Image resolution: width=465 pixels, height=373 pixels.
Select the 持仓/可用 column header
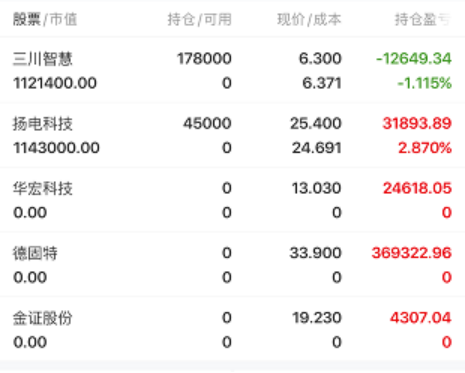tap(199, 19)
